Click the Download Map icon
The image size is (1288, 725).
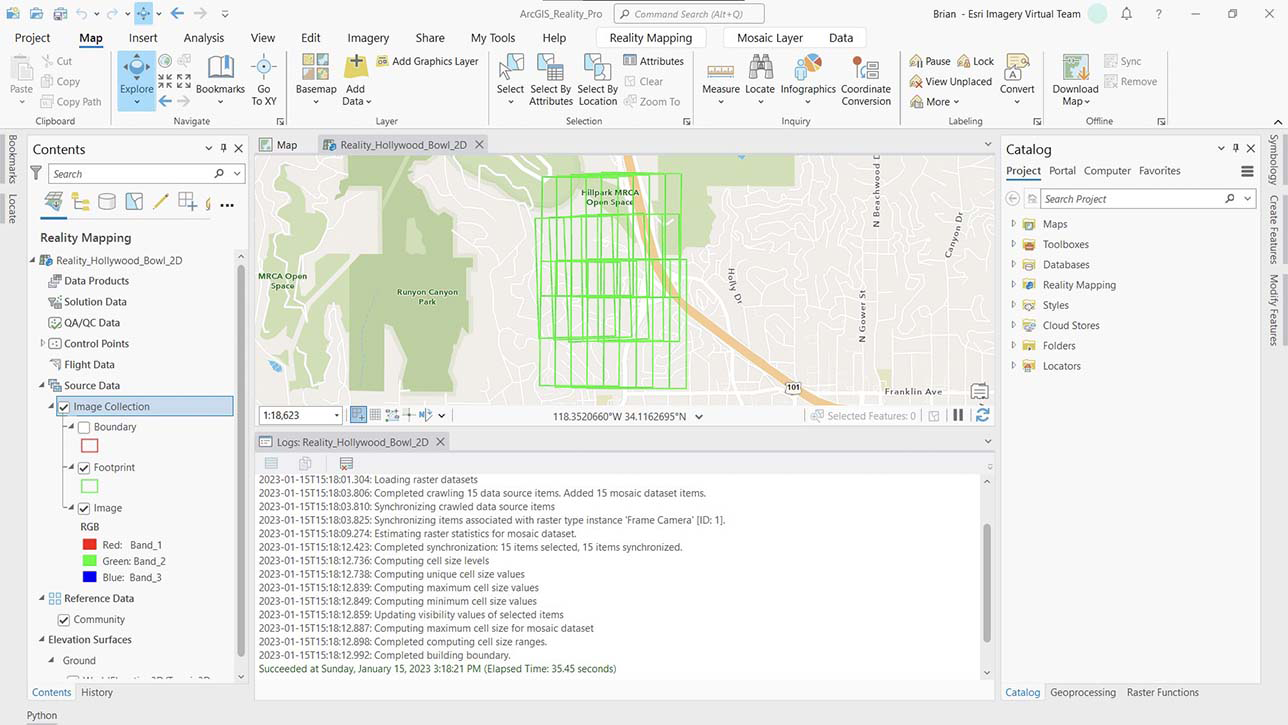[1075, 67]
